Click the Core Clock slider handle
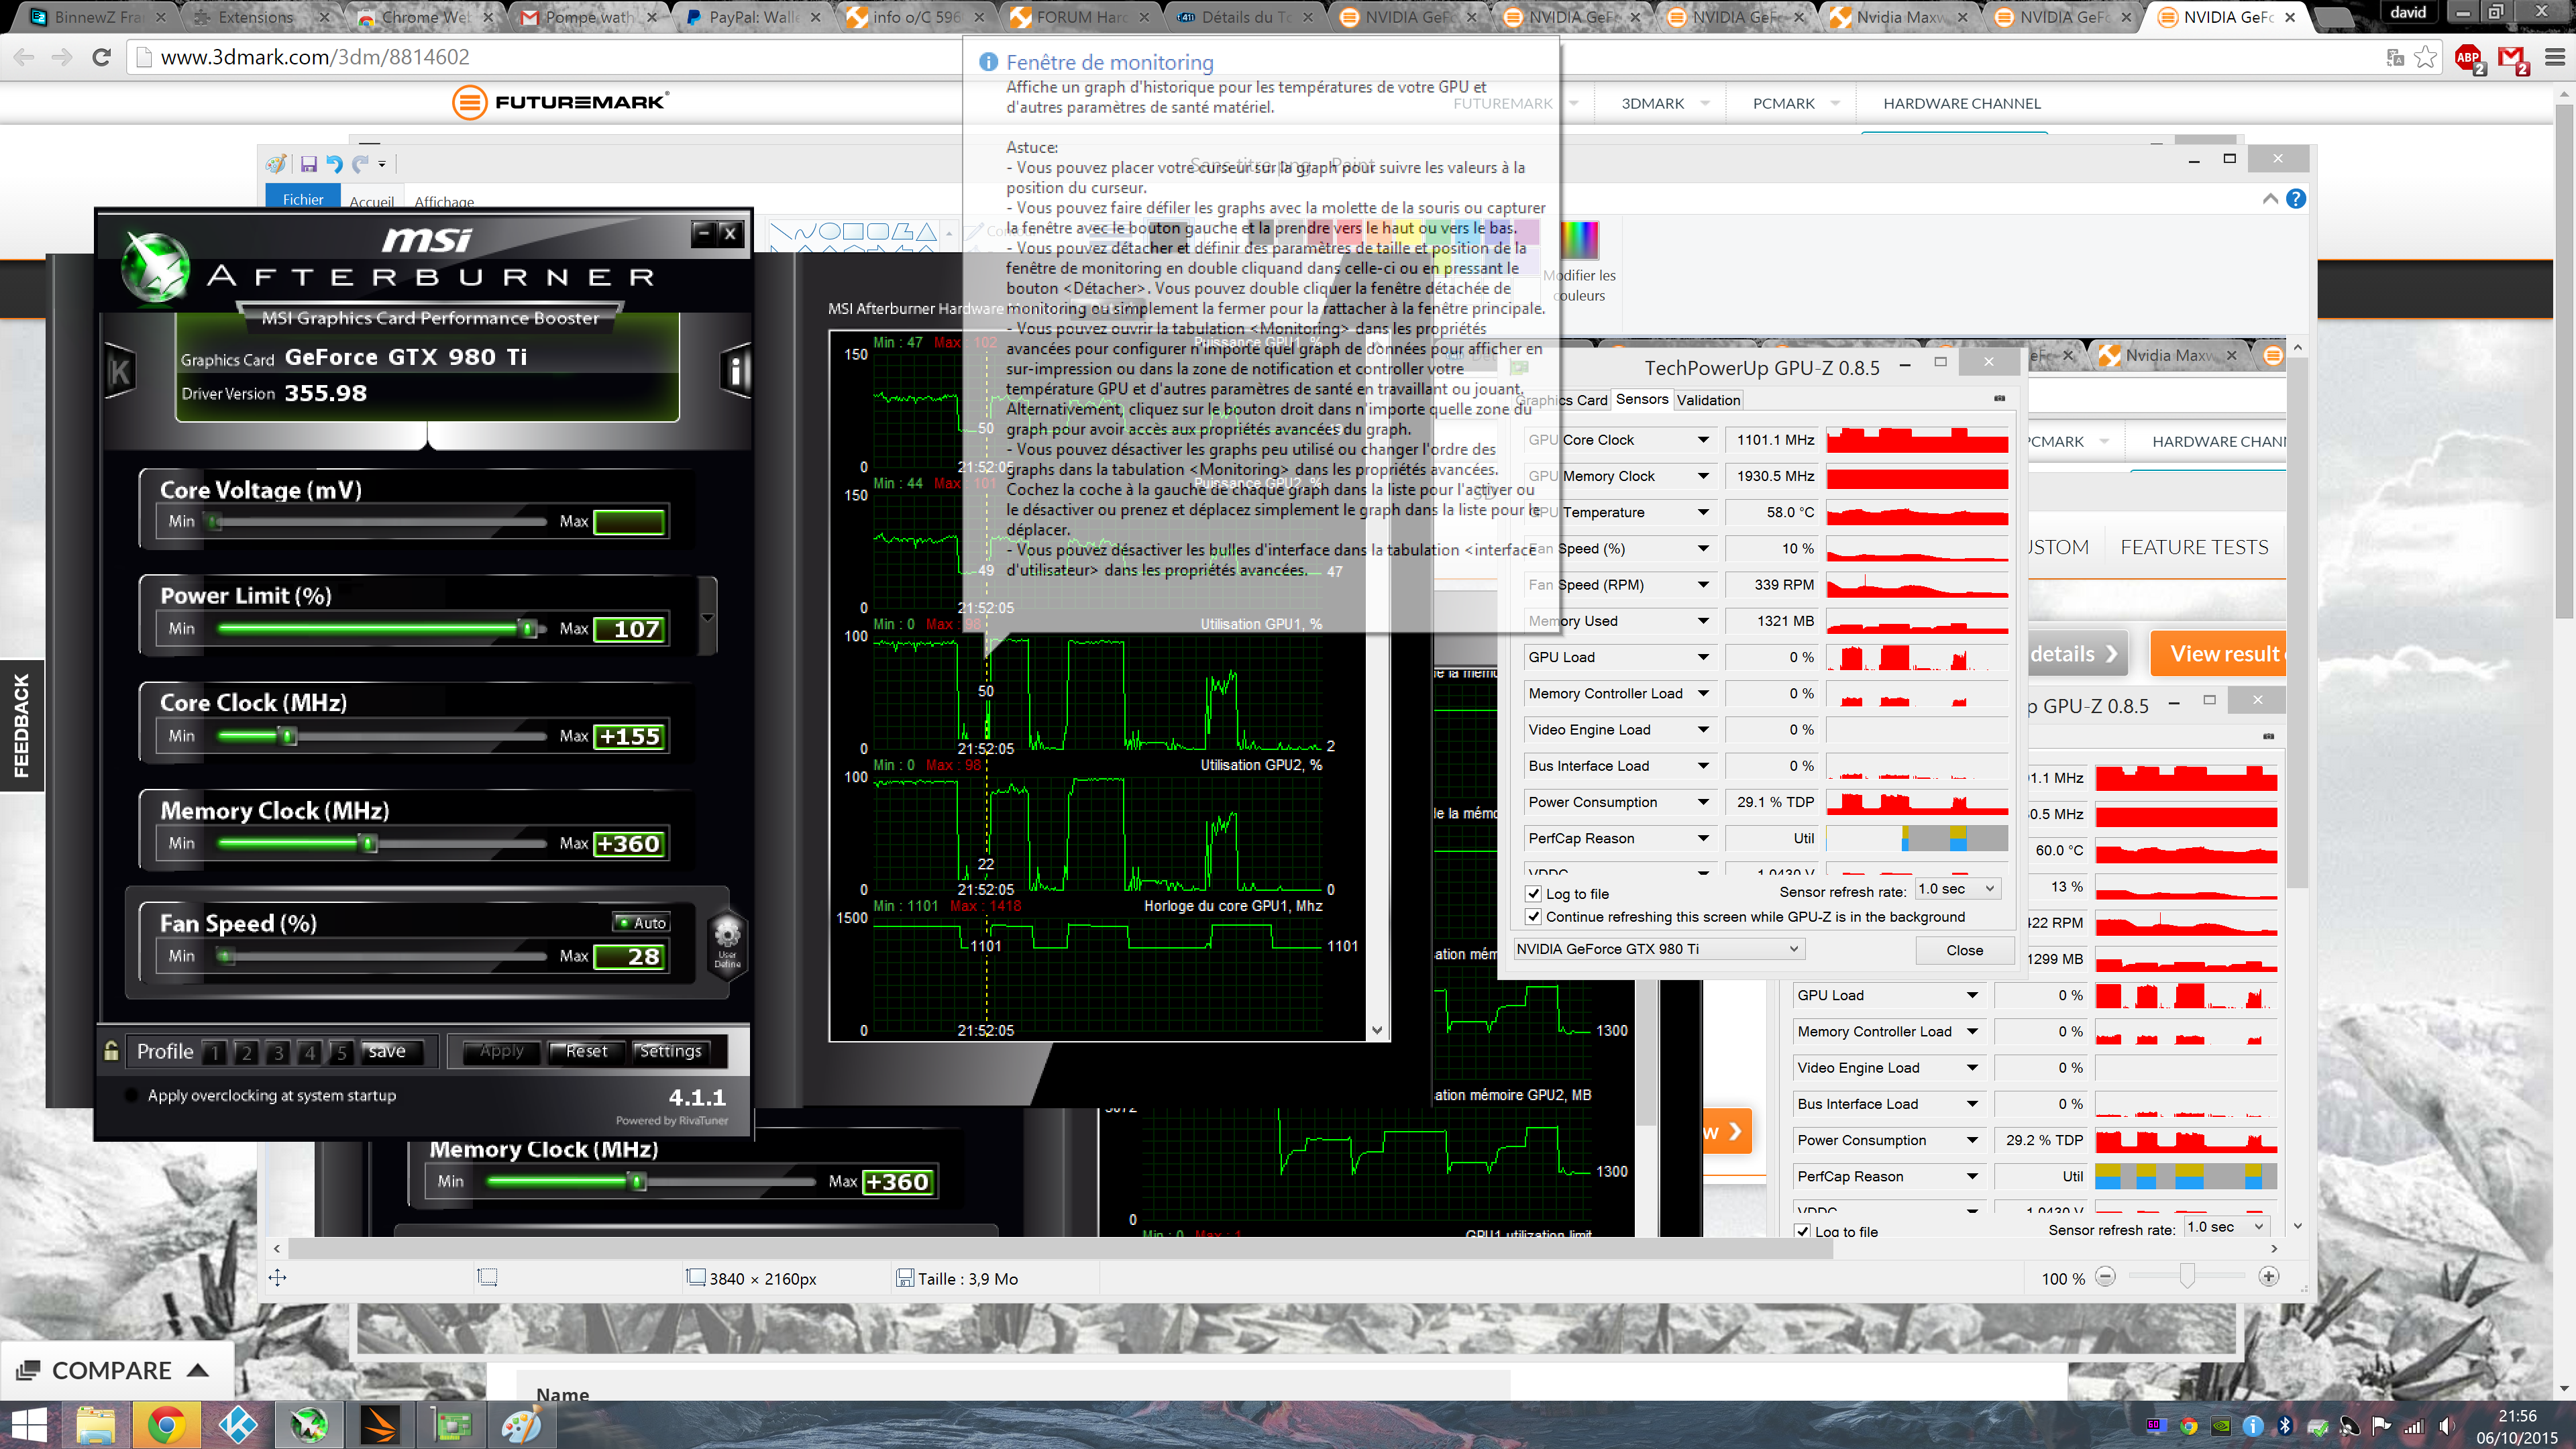The height and width of the screenshot is (1449, 2576). click(x=289, y=736)
